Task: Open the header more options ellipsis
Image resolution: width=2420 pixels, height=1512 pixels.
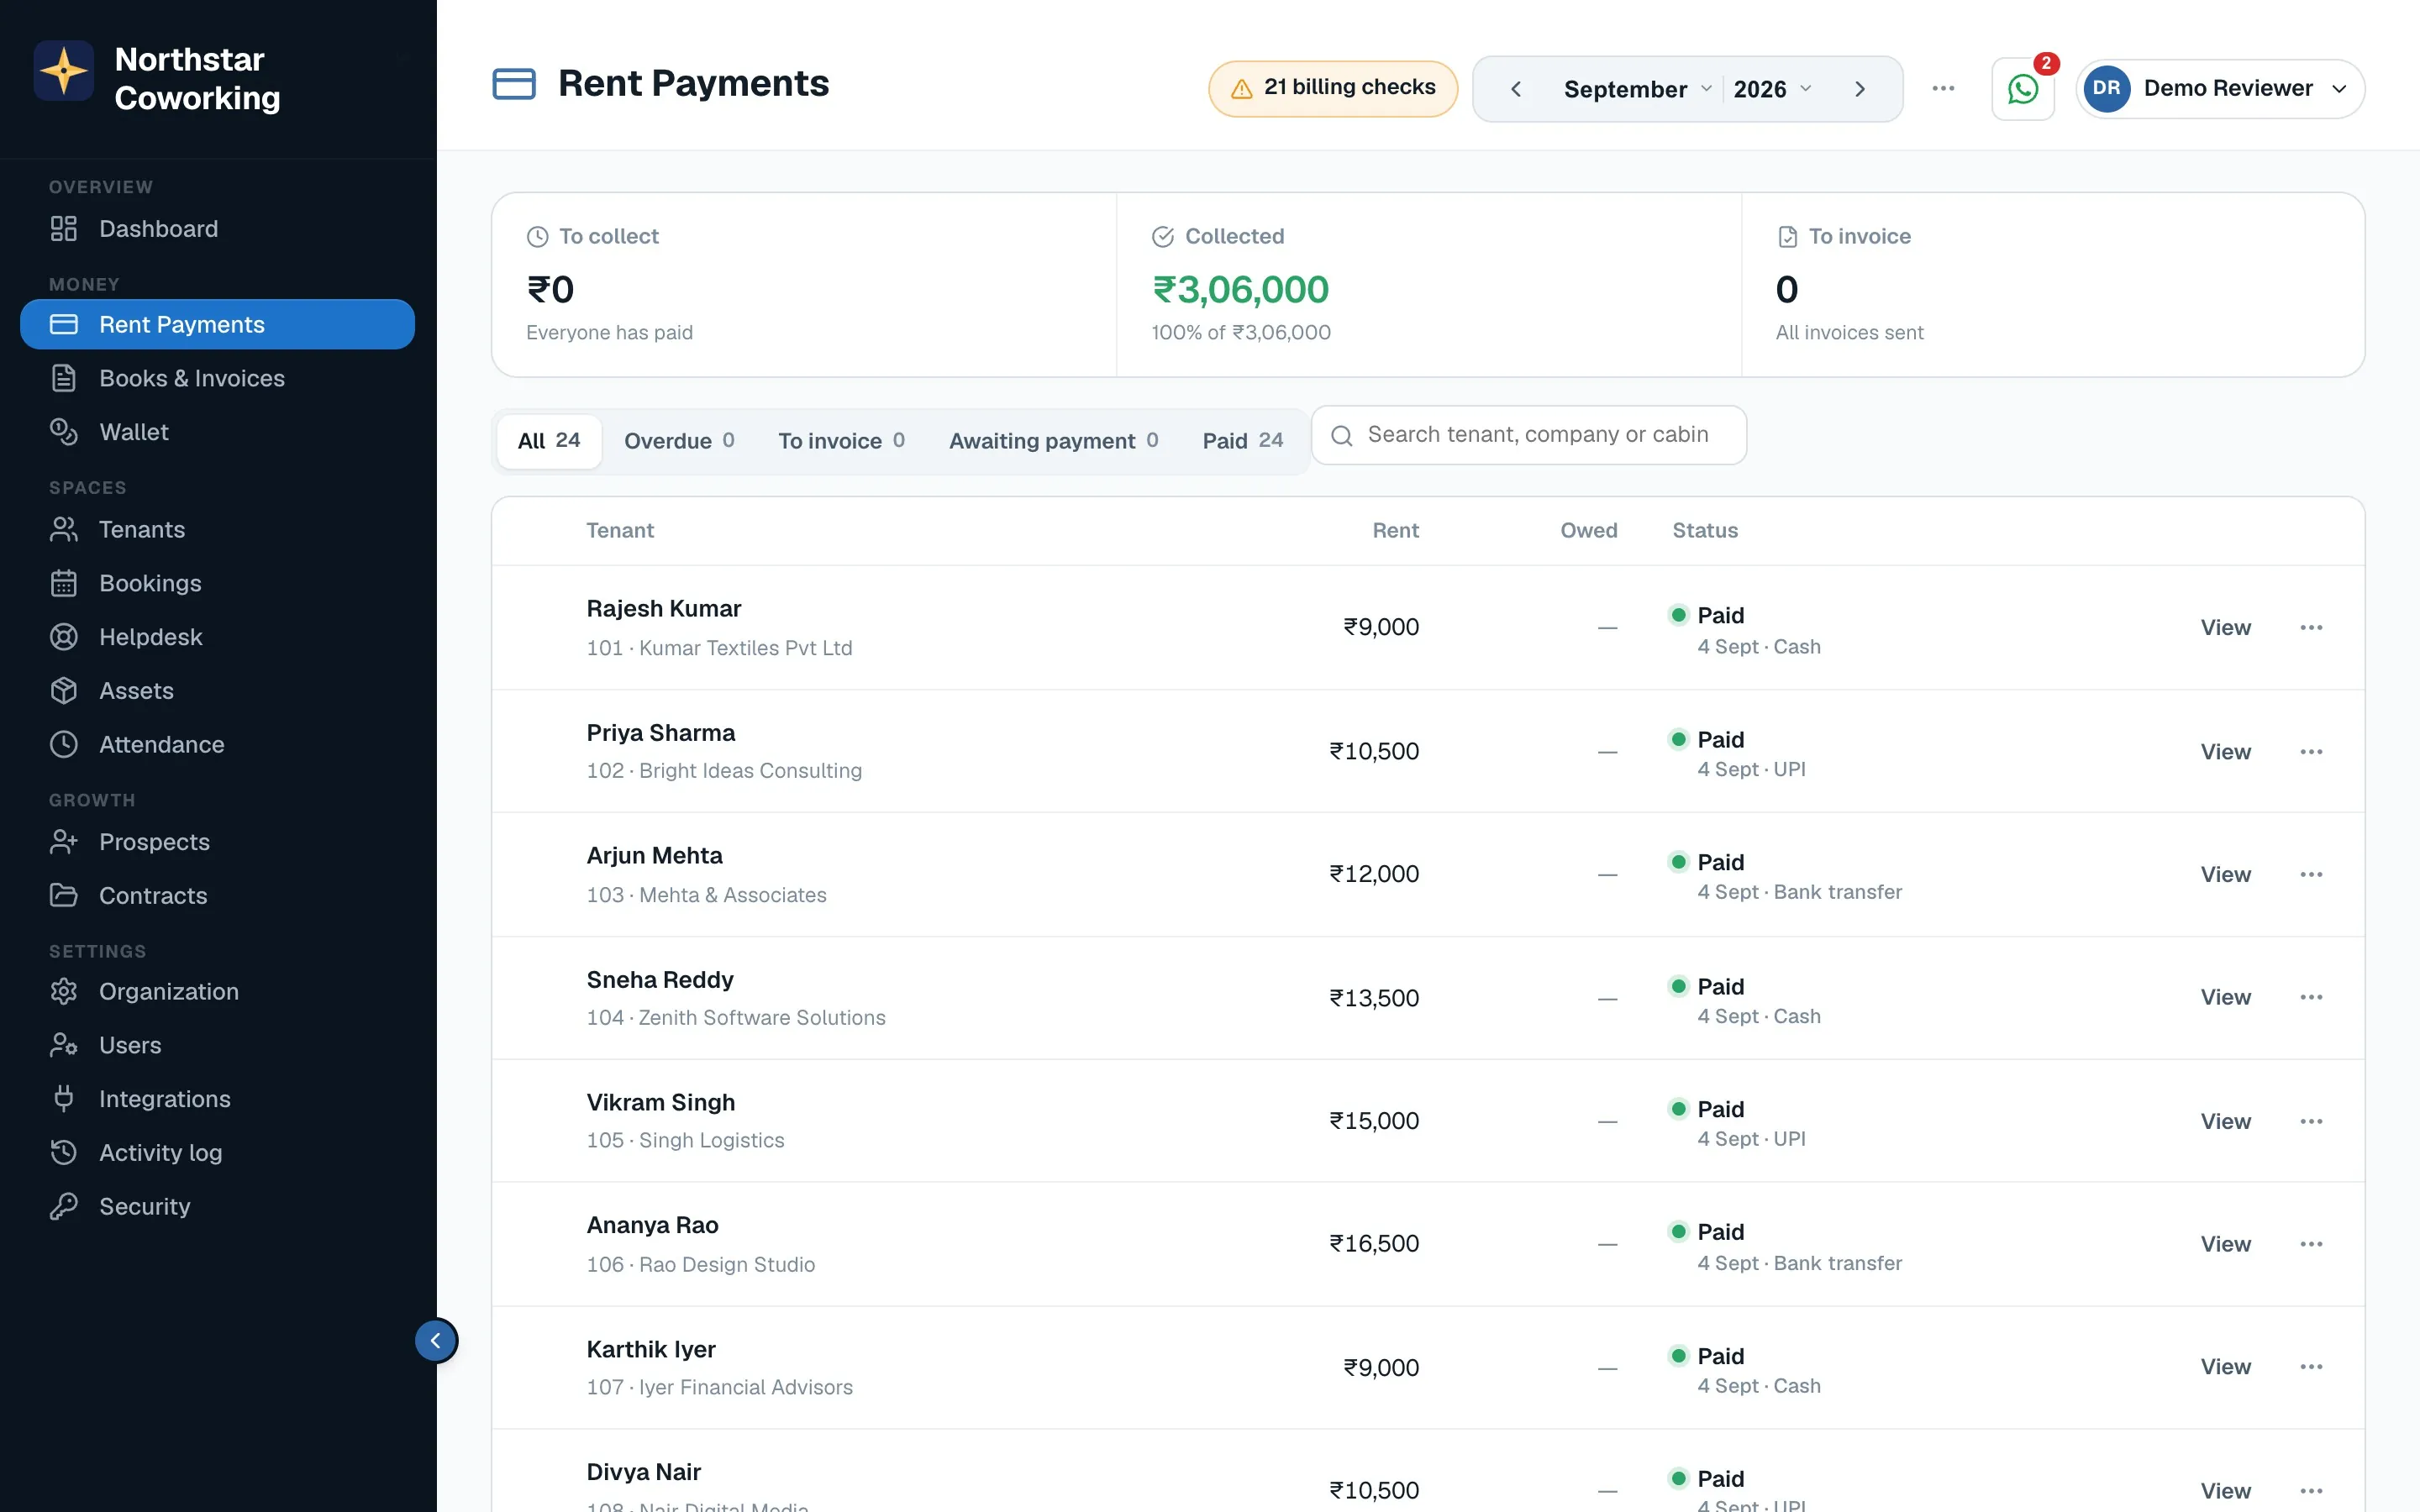Action: coord(1943,89)
